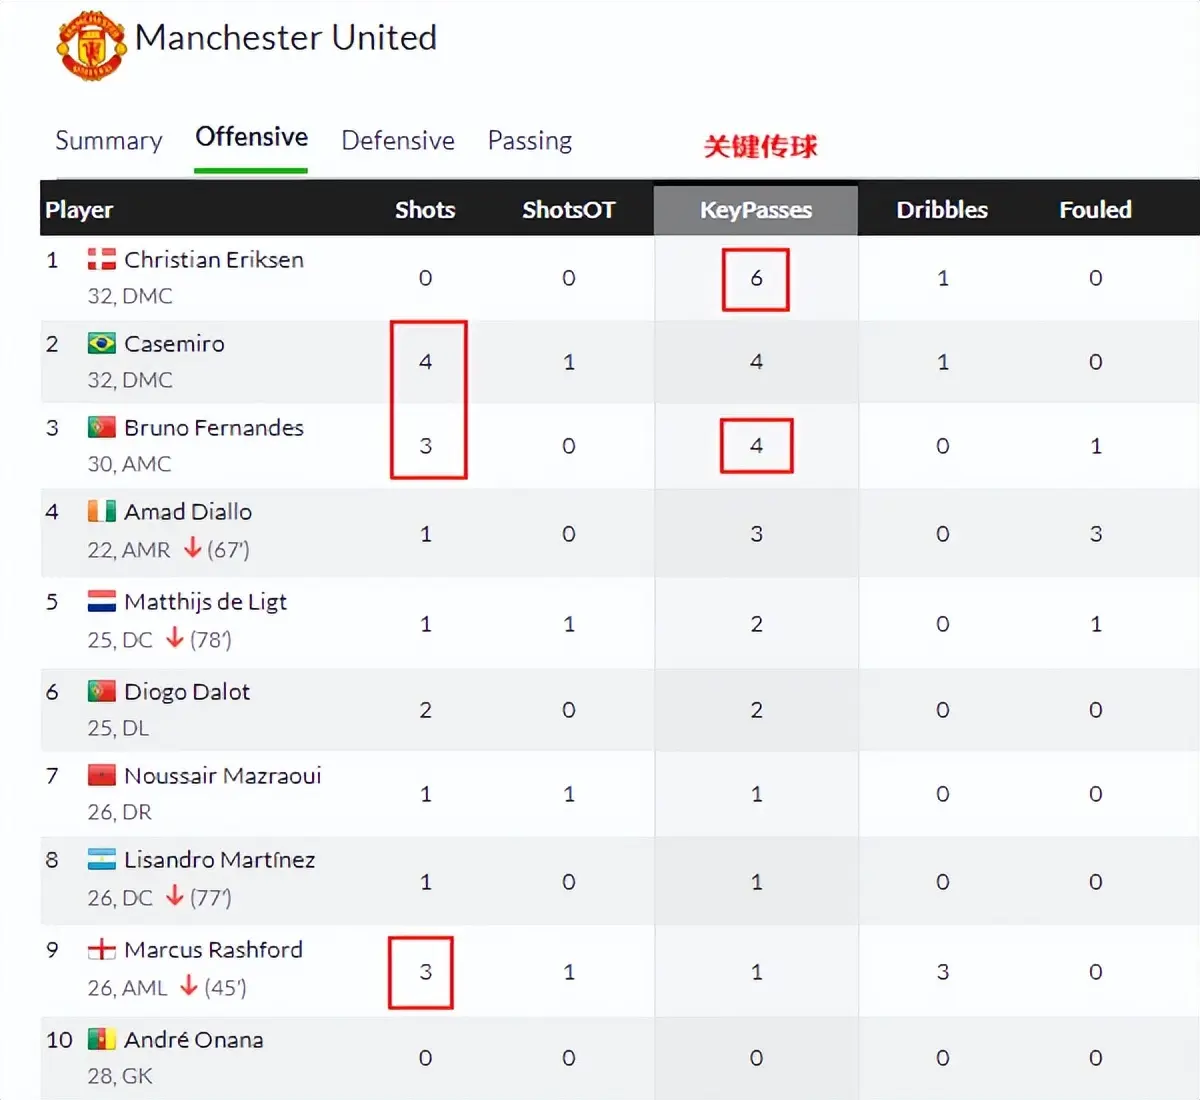Click the Brazil flag next to Casemiro
The width and height of the screenshot is (1200, 1100).
pos(102,344)
